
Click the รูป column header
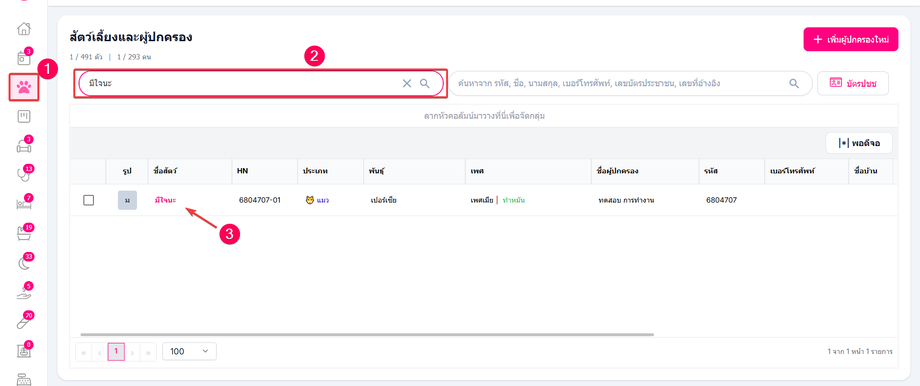point(127,171)
